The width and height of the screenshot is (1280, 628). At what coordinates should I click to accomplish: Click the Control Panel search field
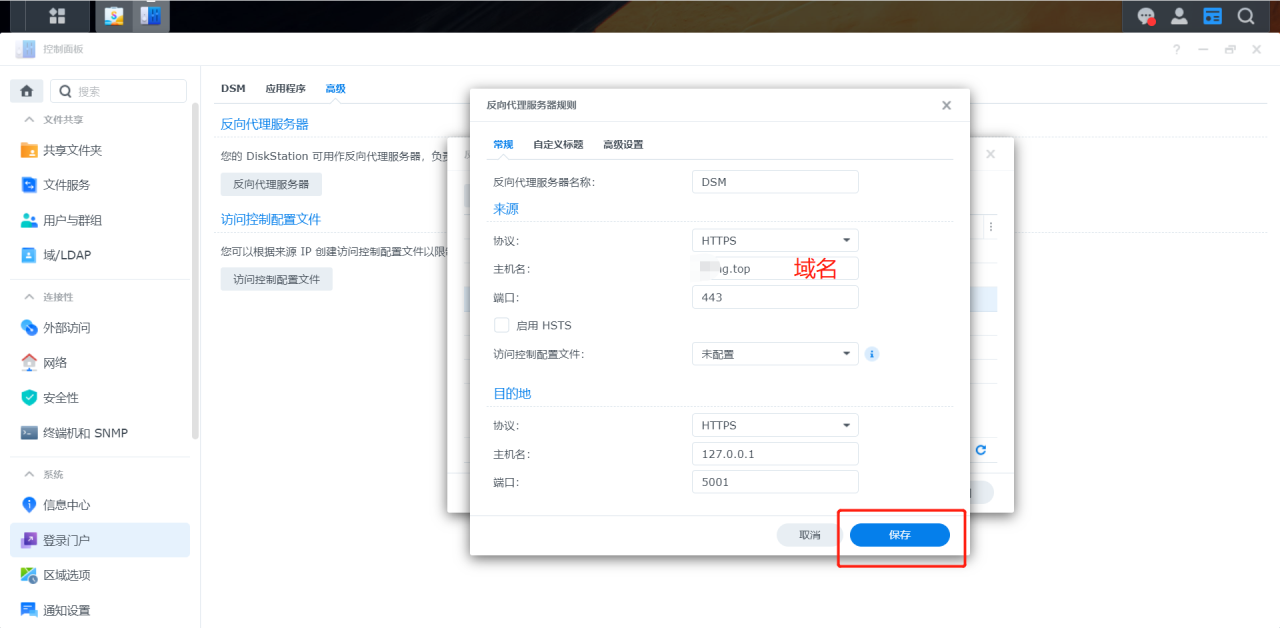118,91
